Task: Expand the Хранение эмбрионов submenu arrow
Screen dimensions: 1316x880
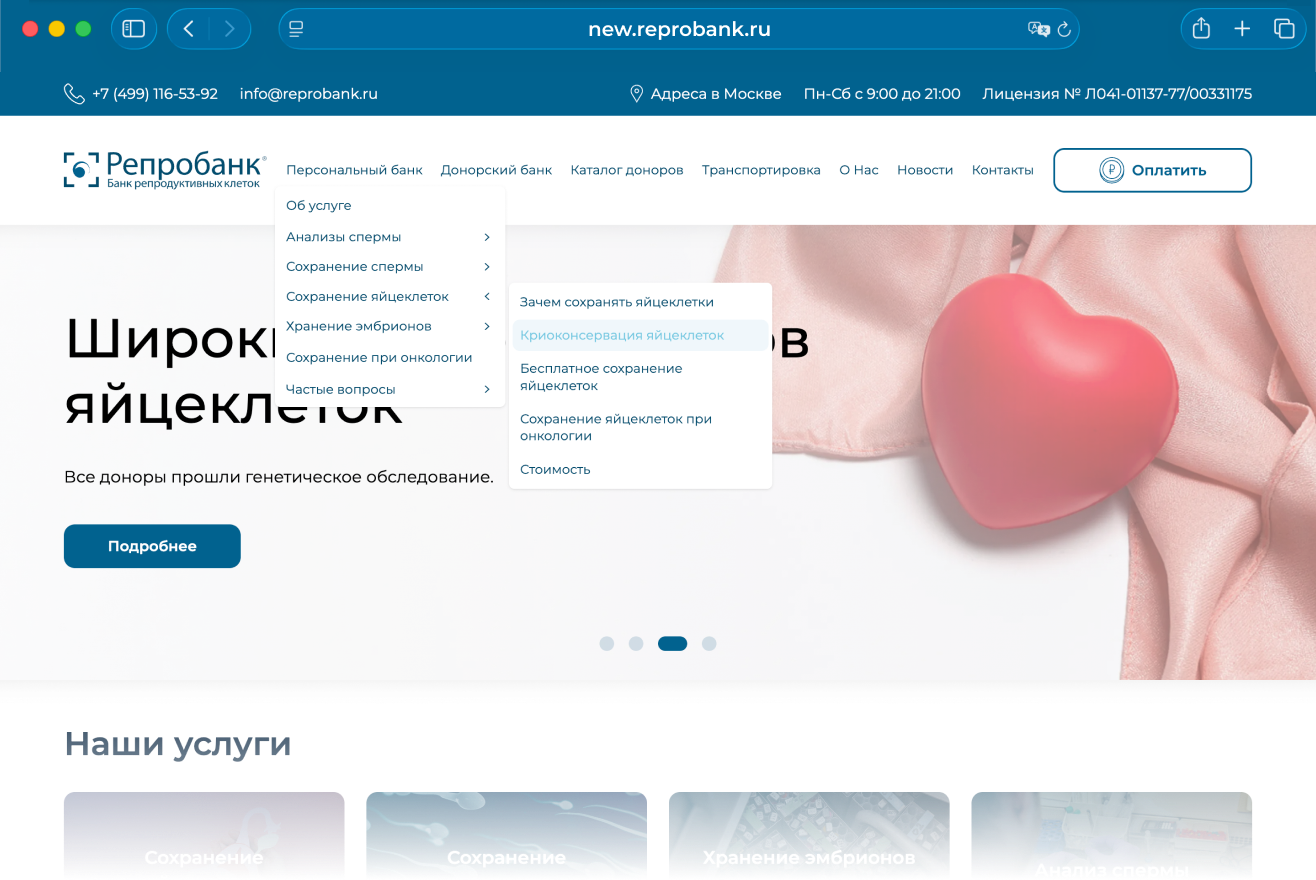Action: point(487,326)
